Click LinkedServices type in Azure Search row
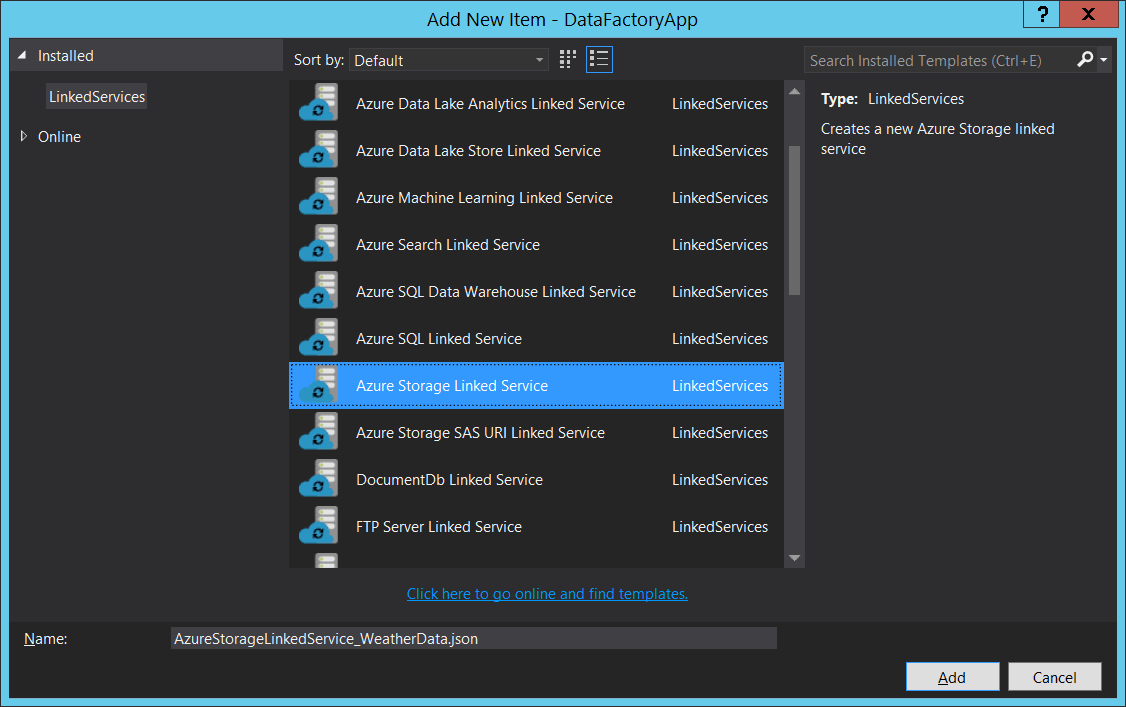This screenshot has height=707, width=1126. pyautogui.click(x=720, y=245)
